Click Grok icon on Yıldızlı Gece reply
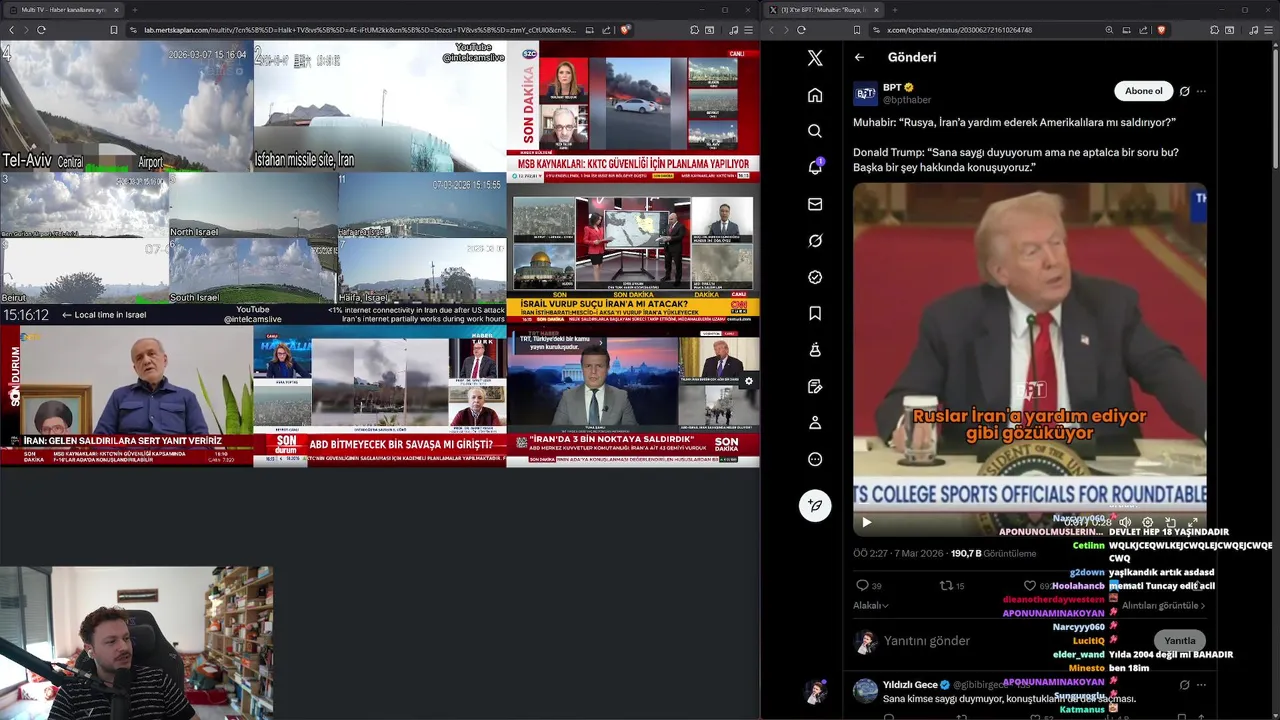This screenshot has height=720, width=1280. [1184, 685]
